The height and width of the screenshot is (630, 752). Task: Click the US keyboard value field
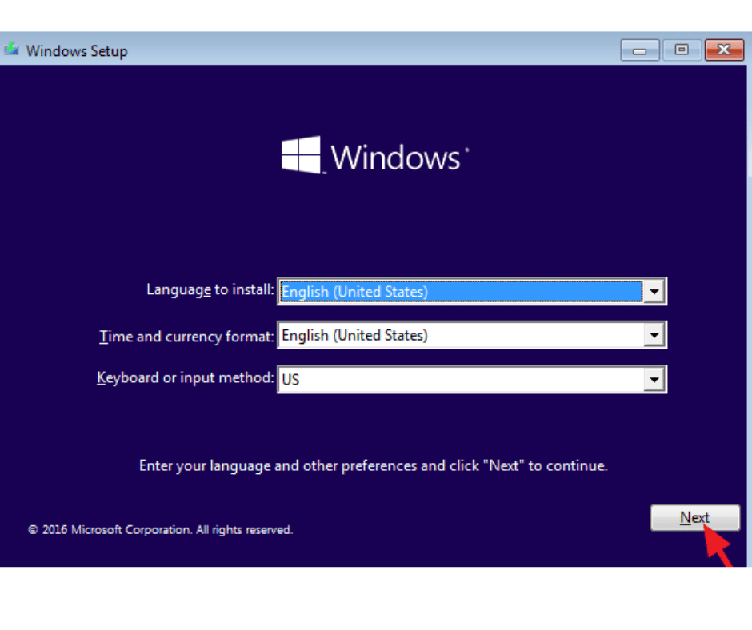[x=460, y=380]
